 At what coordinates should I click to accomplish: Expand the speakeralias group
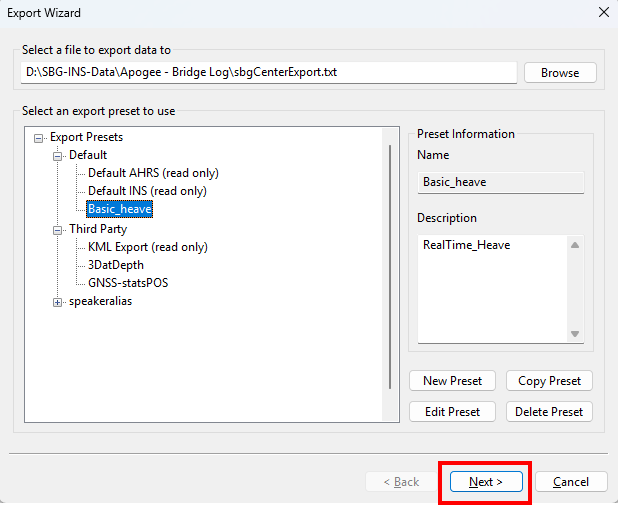(x=58, y=302)
